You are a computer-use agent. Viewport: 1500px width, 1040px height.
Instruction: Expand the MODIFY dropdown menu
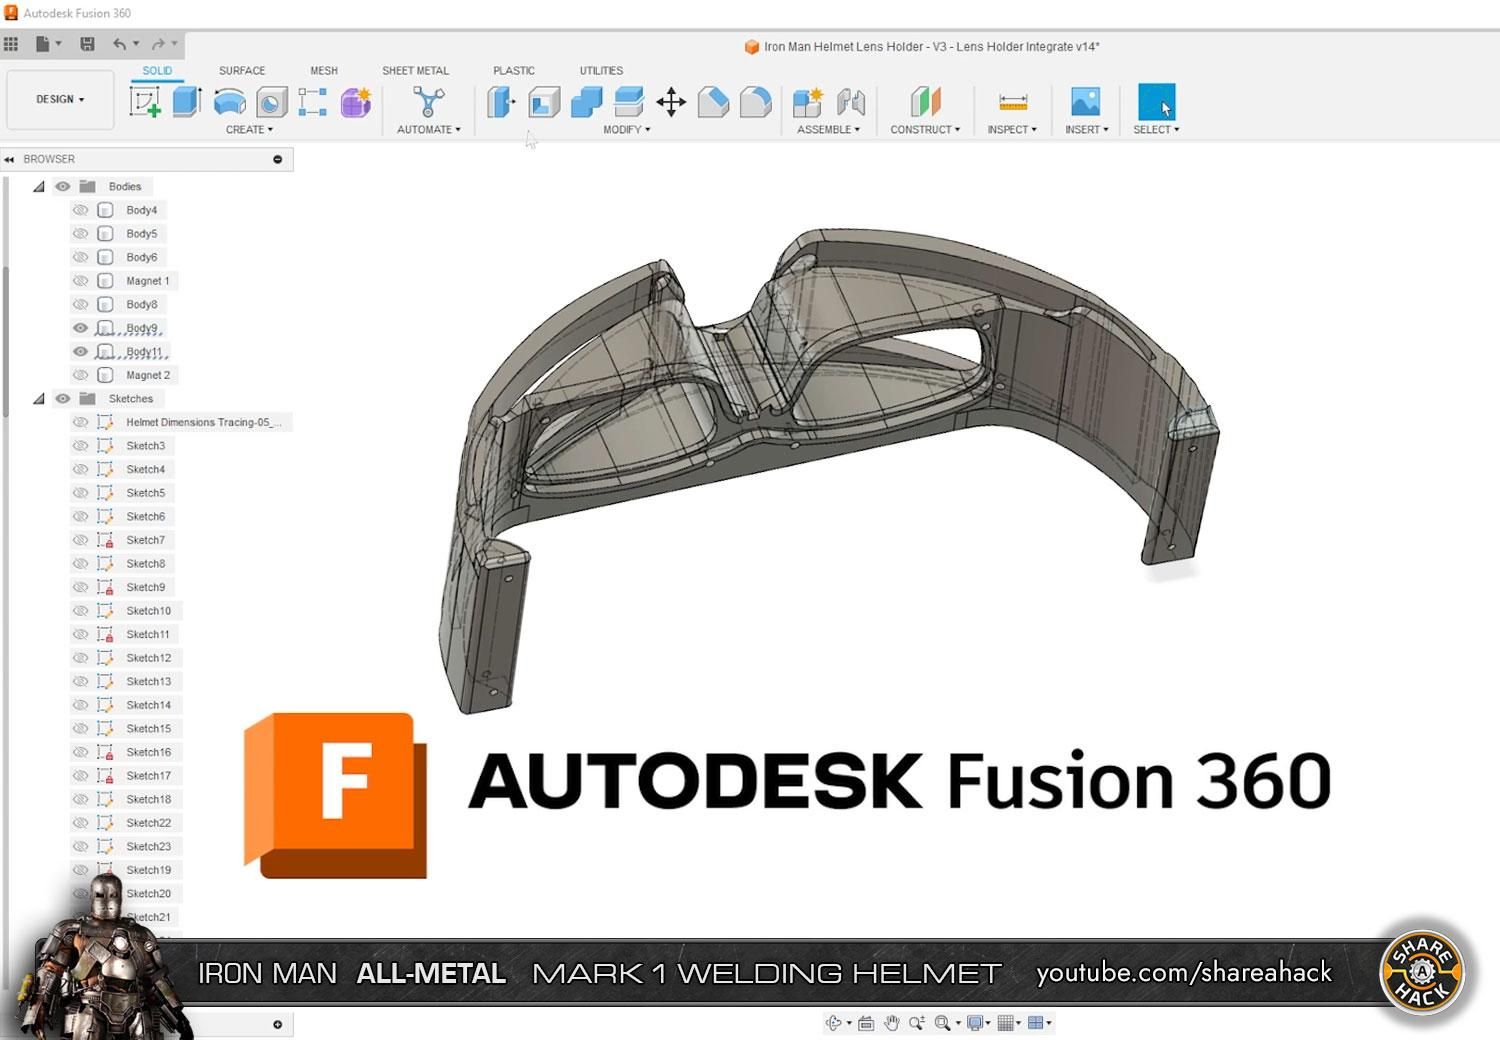coord(627,130)
